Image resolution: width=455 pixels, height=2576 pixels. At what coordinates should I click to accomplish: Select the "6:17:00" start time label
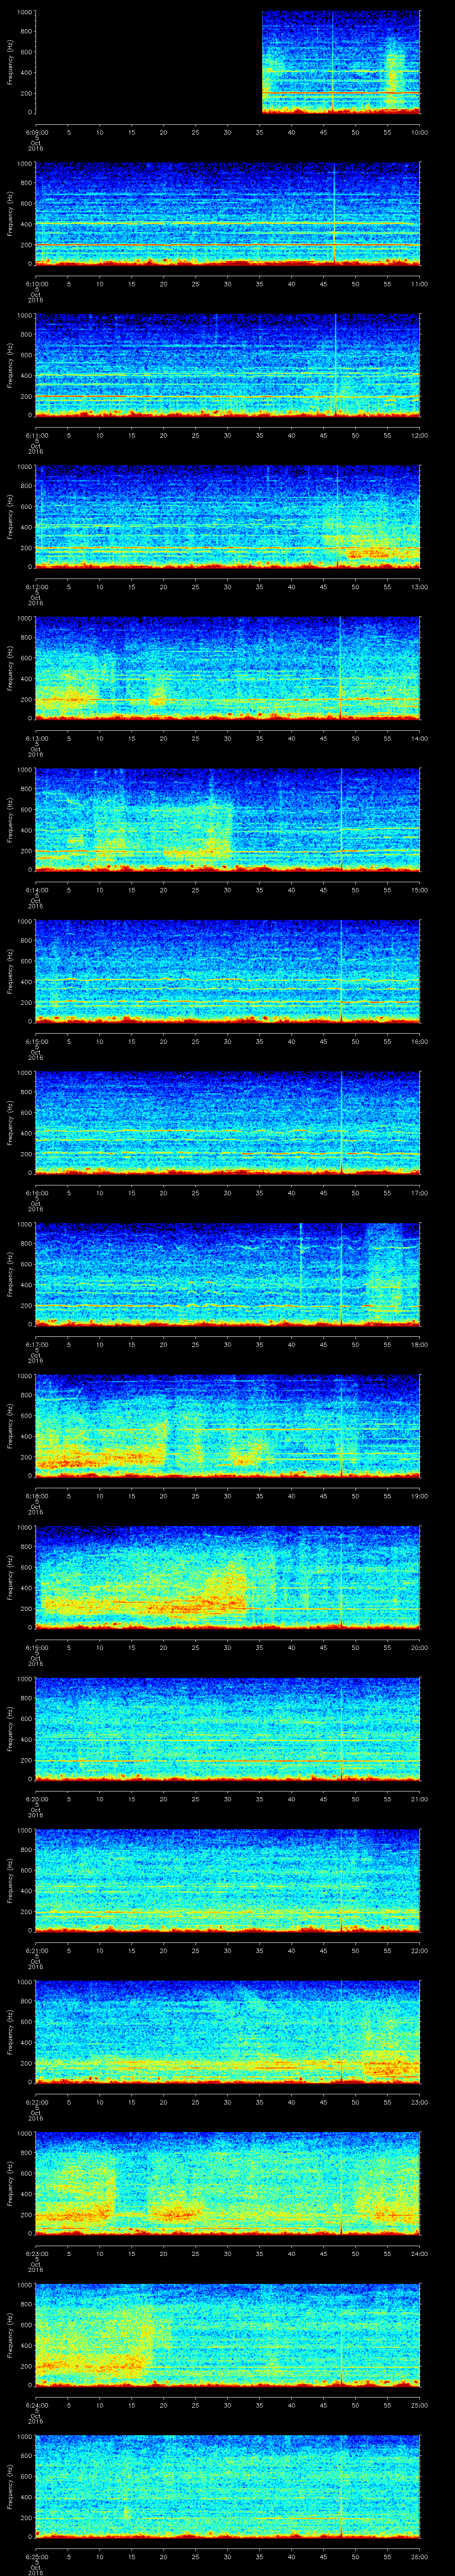[36, 1344]
